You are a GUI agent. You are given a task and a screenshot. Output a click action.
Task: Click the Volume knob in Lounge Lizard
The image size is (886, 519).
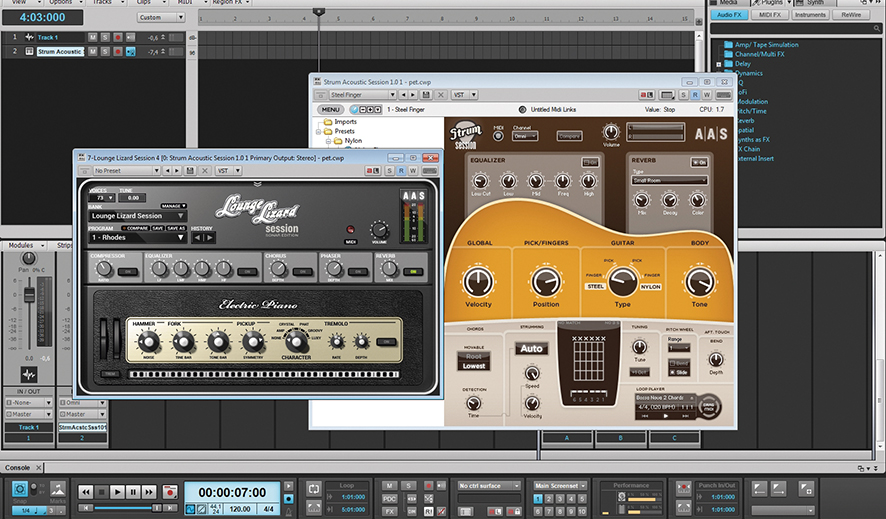coord(379,230)
